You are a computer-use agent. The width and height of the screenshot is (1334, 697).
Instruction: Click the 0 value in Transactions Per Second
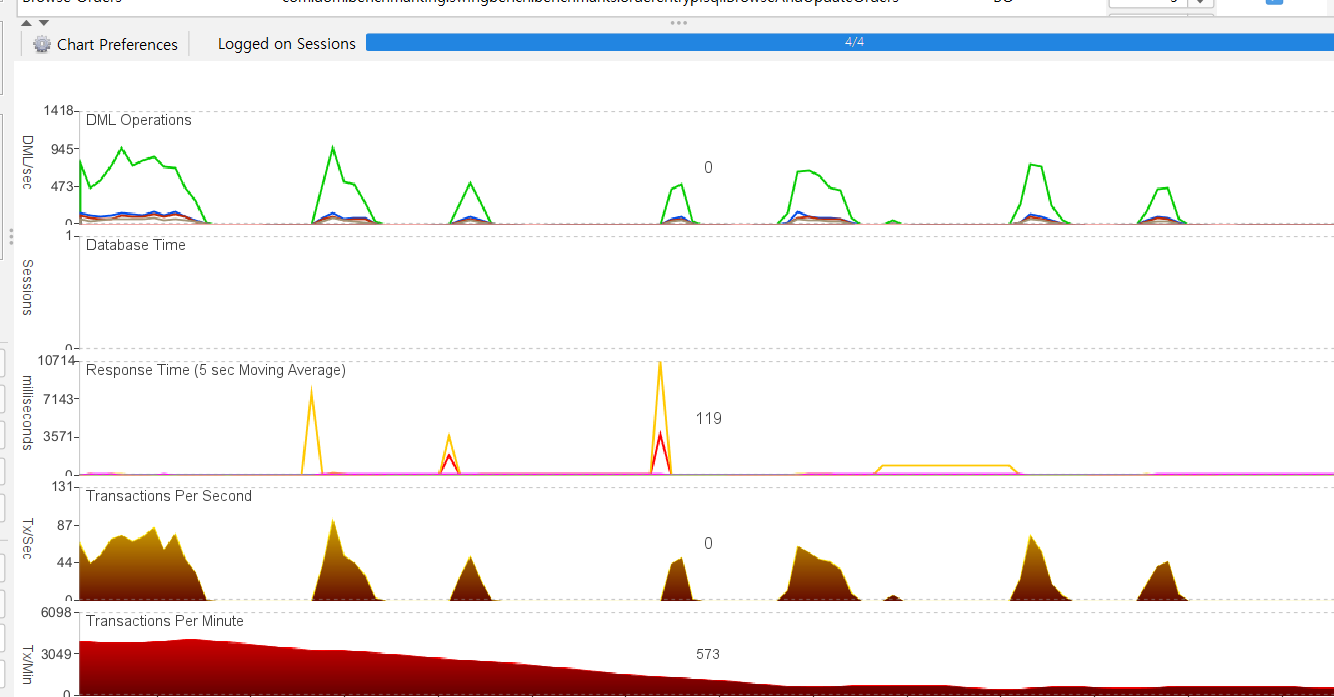pos(708,544)
